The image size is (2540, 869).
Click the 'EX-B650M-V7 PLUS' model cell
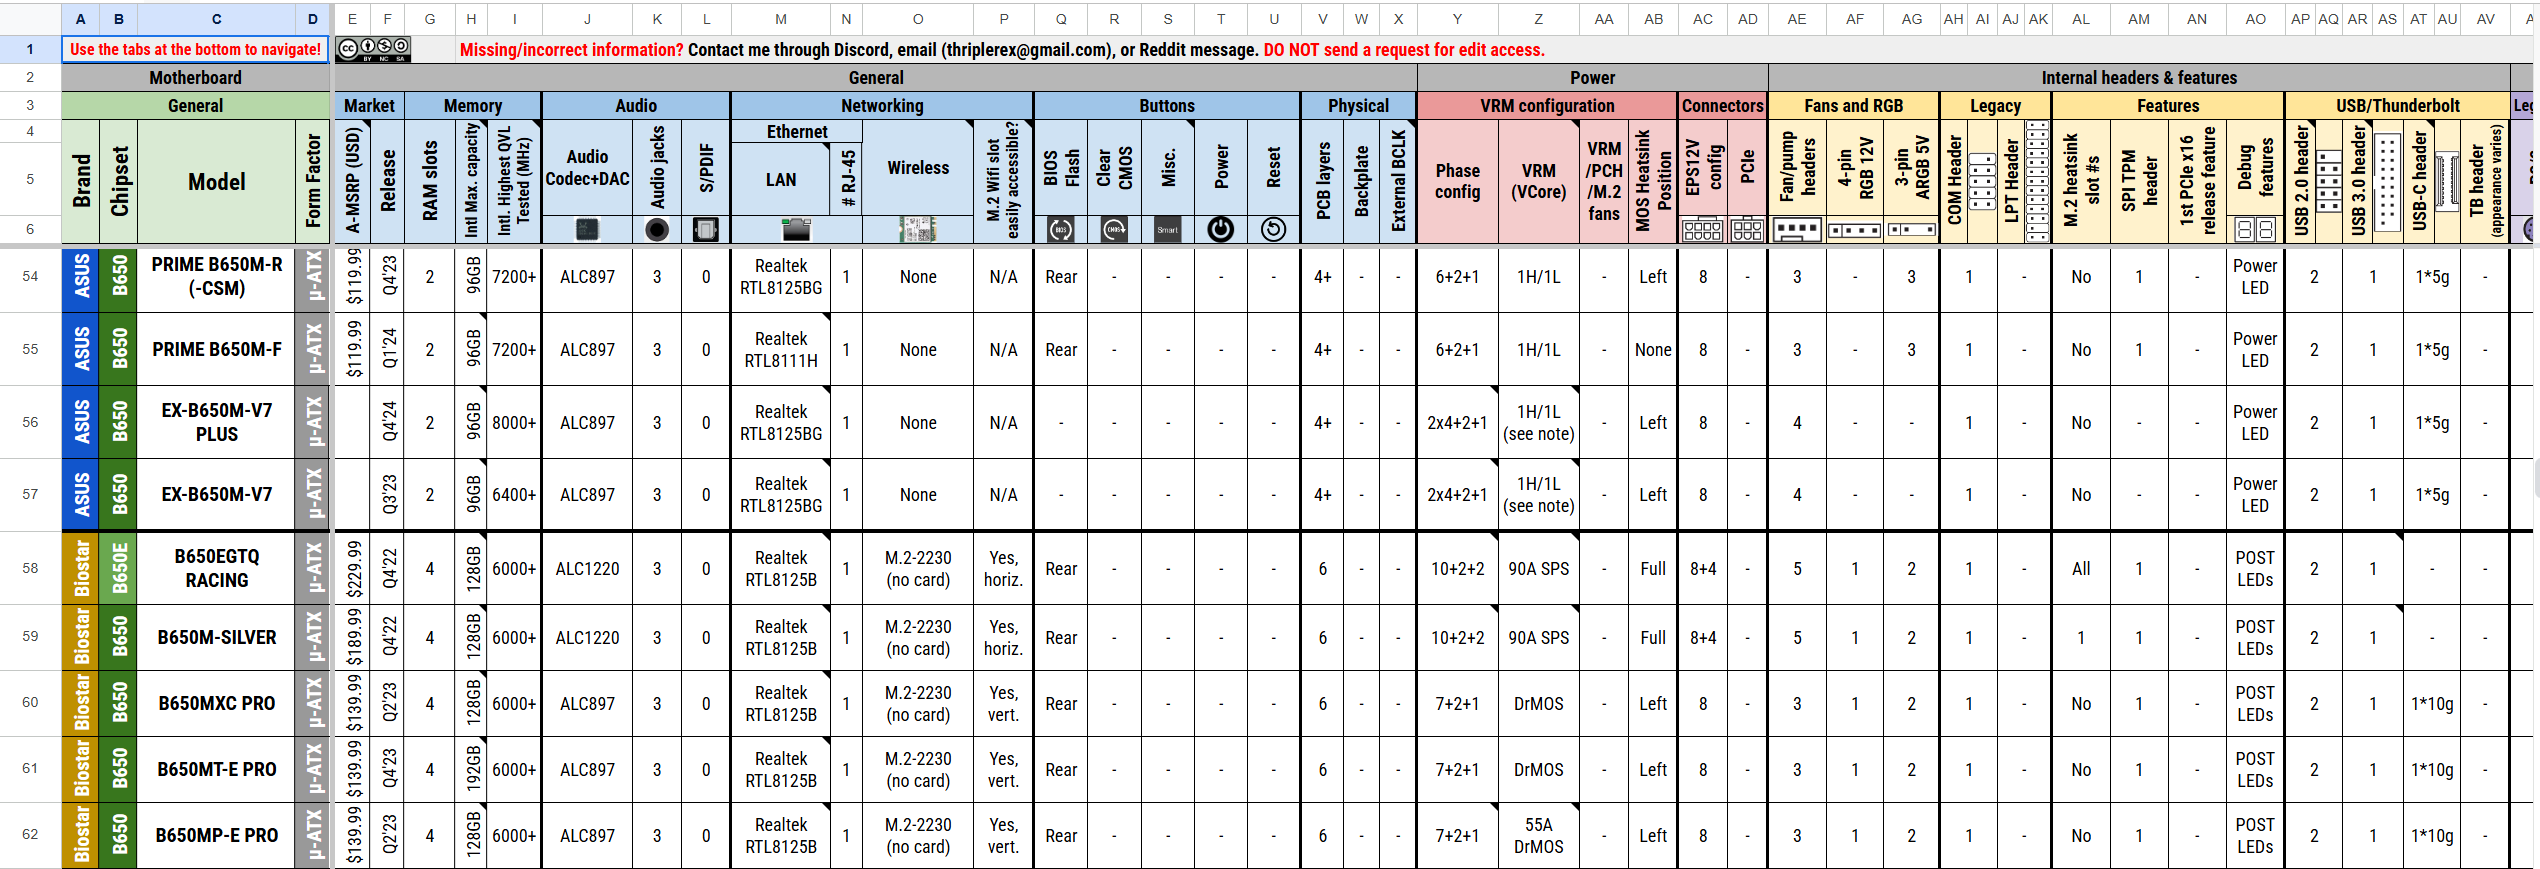217,422
